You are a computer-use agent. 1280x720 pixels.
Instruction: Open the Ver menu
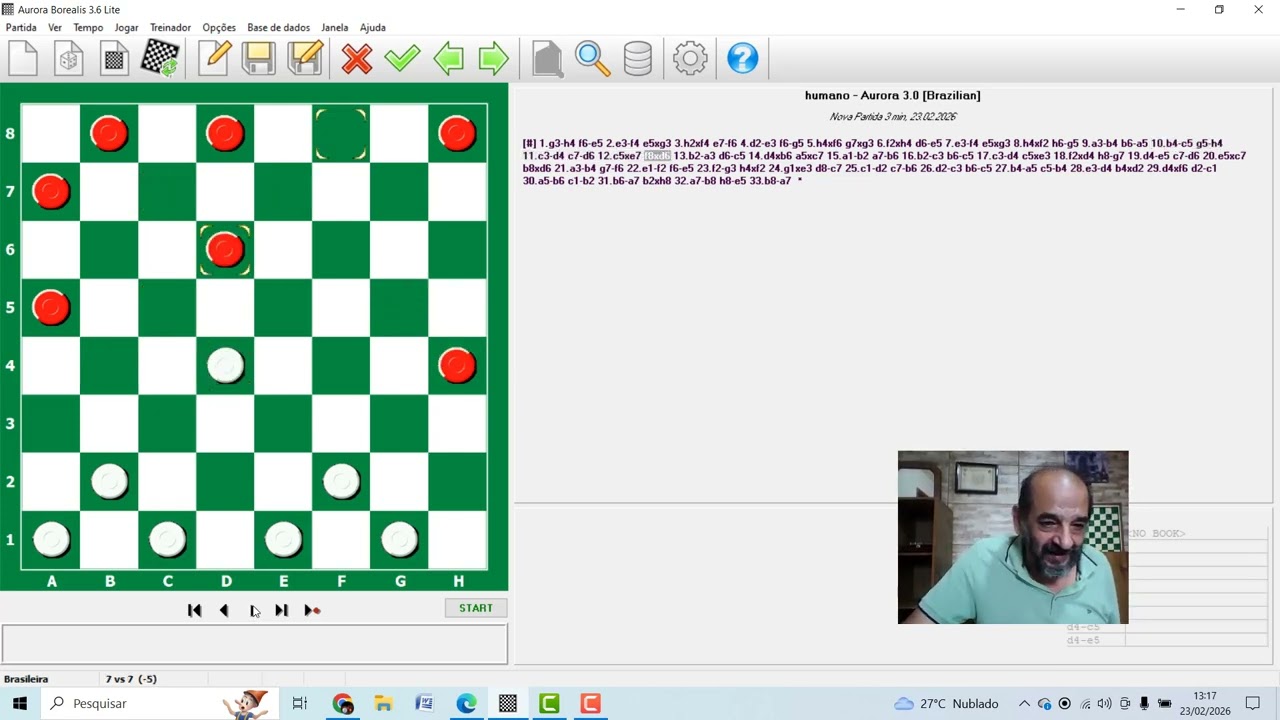click(x=55, y=27)
